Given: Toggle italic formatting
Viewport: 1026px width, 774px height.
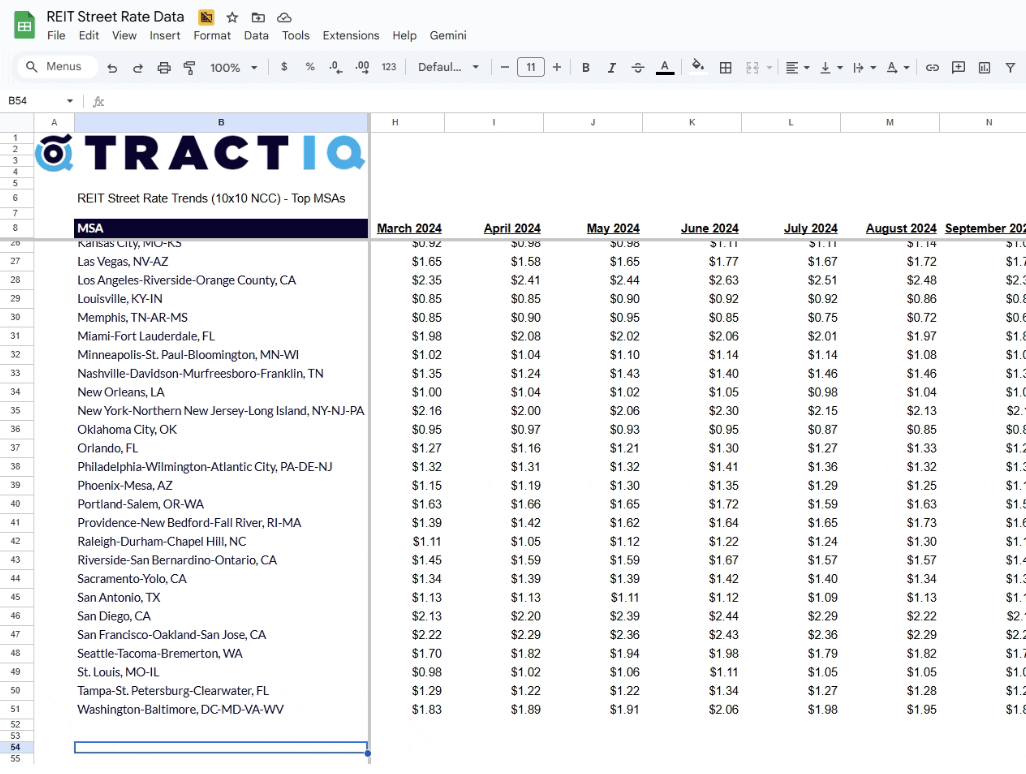Looking at the screenshot, I should [x=612, y=68].
